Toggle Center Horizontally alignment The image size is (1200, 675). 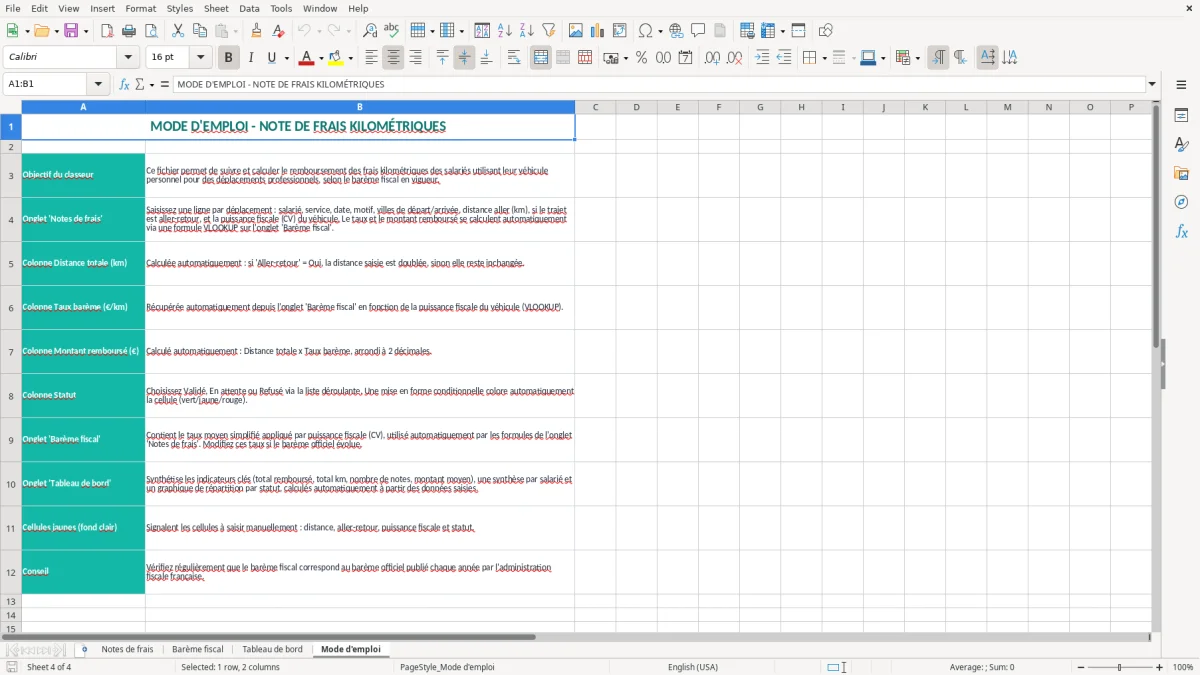(x=393, y=58)
